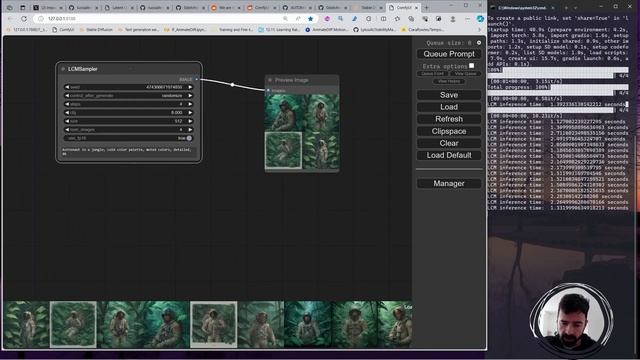640x360 pixels.
Task: Open the Stable Diffusion bookmark
Action: [x=96, y=29]
